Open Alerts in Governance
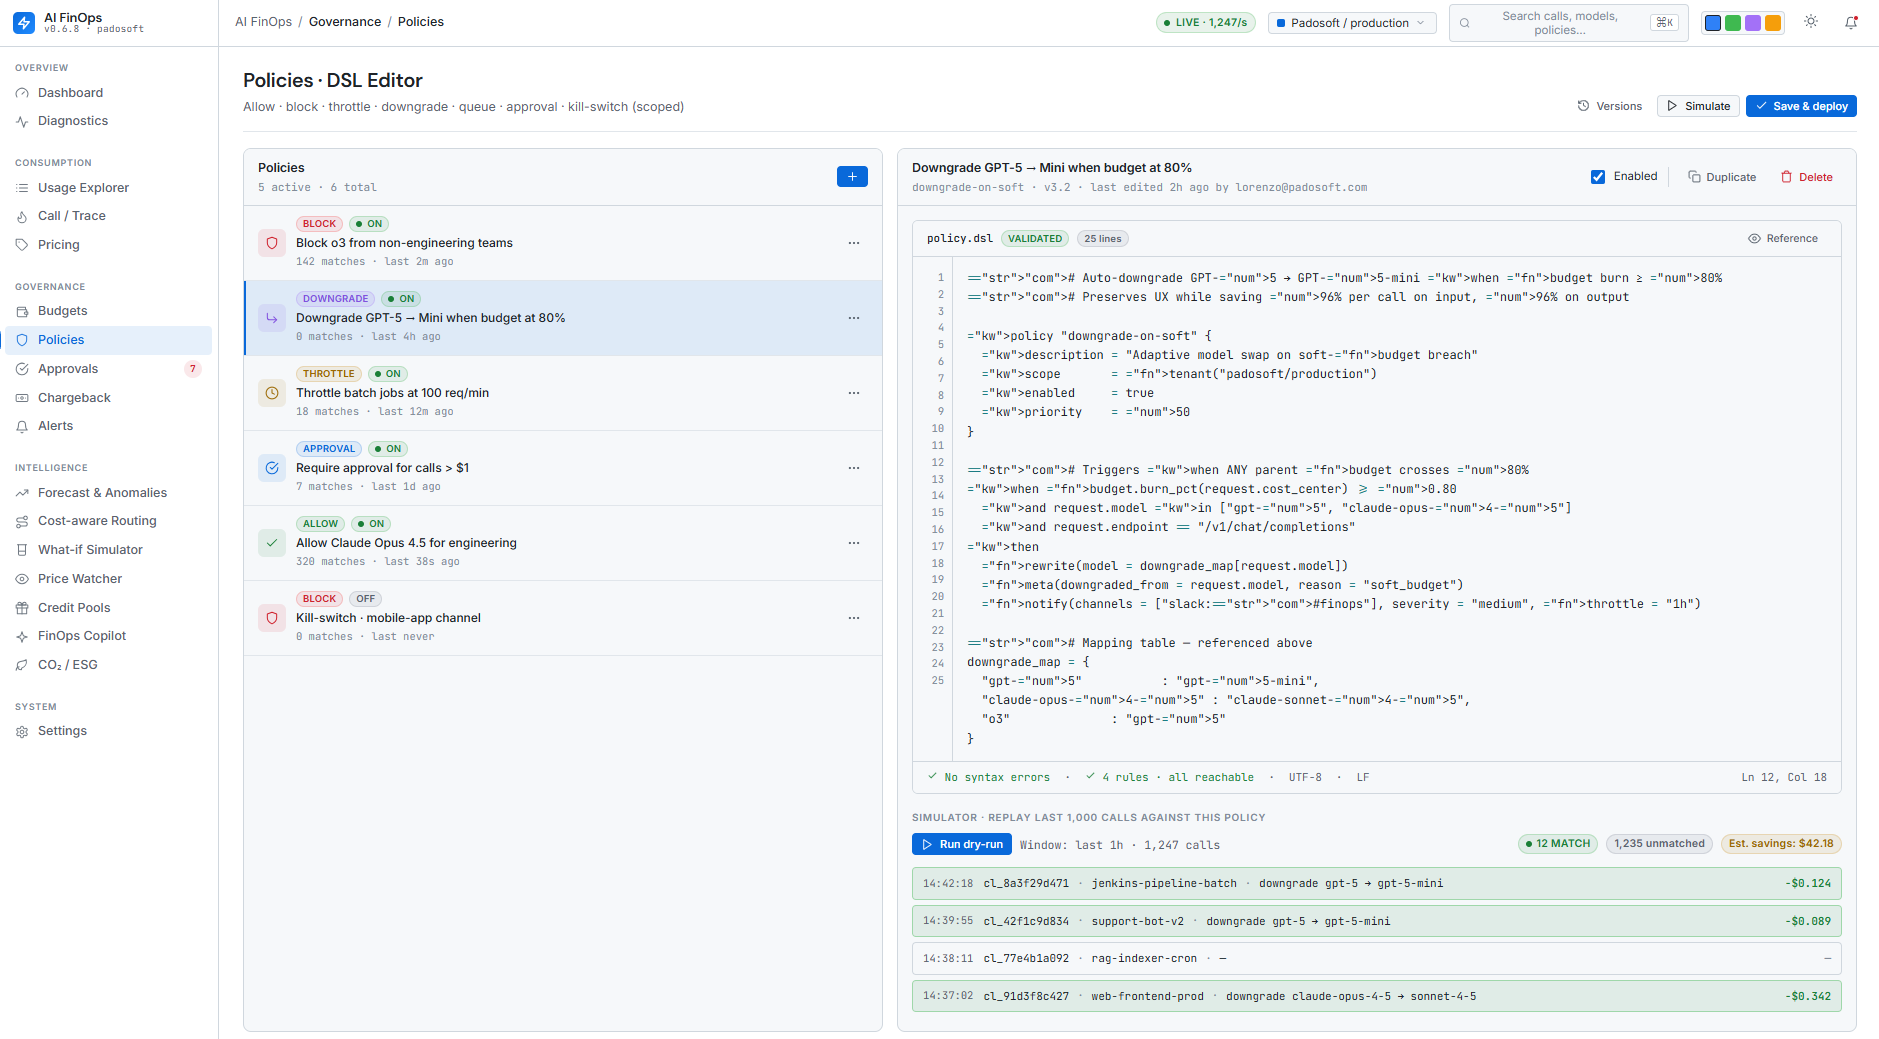Viewport: 1879px width, 1039px height. pos(108,426)
